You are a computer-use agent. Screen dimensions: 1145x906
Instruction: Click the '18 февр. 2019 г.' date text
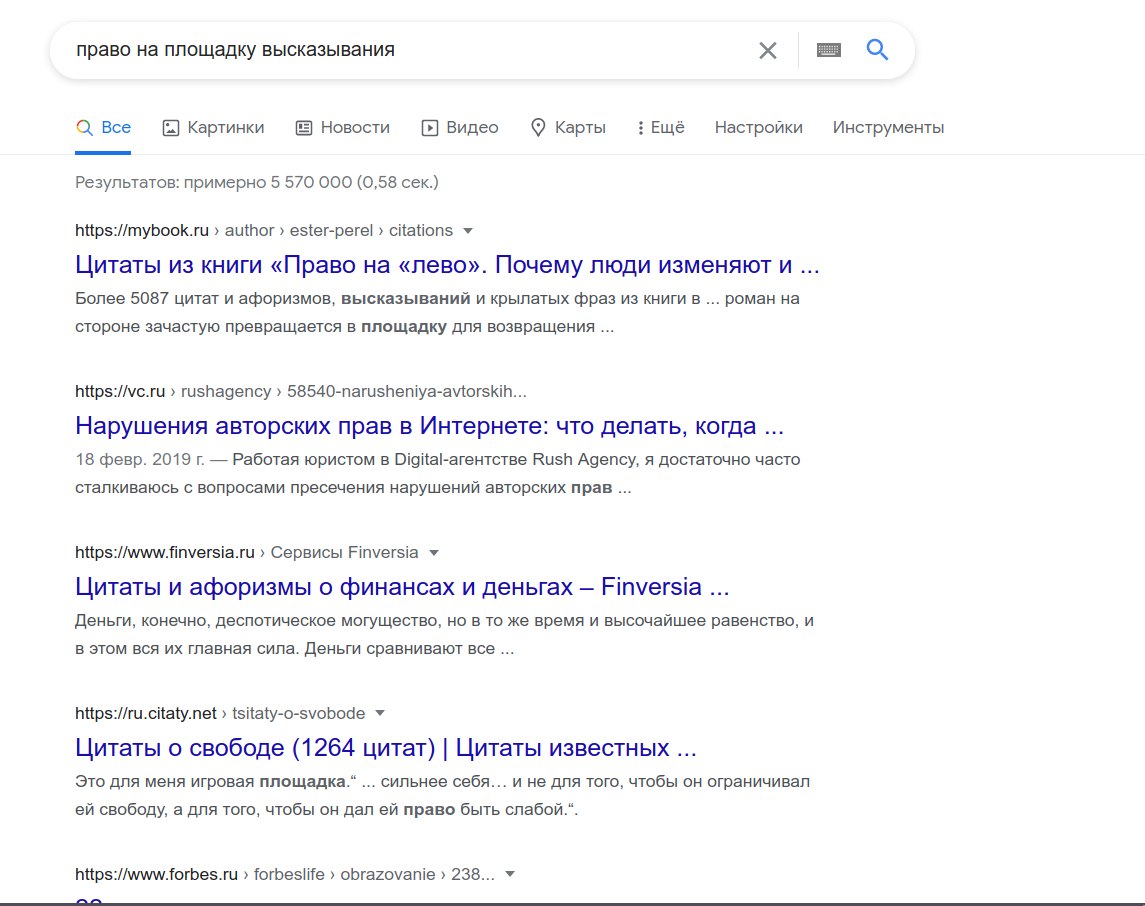point(139,460)
